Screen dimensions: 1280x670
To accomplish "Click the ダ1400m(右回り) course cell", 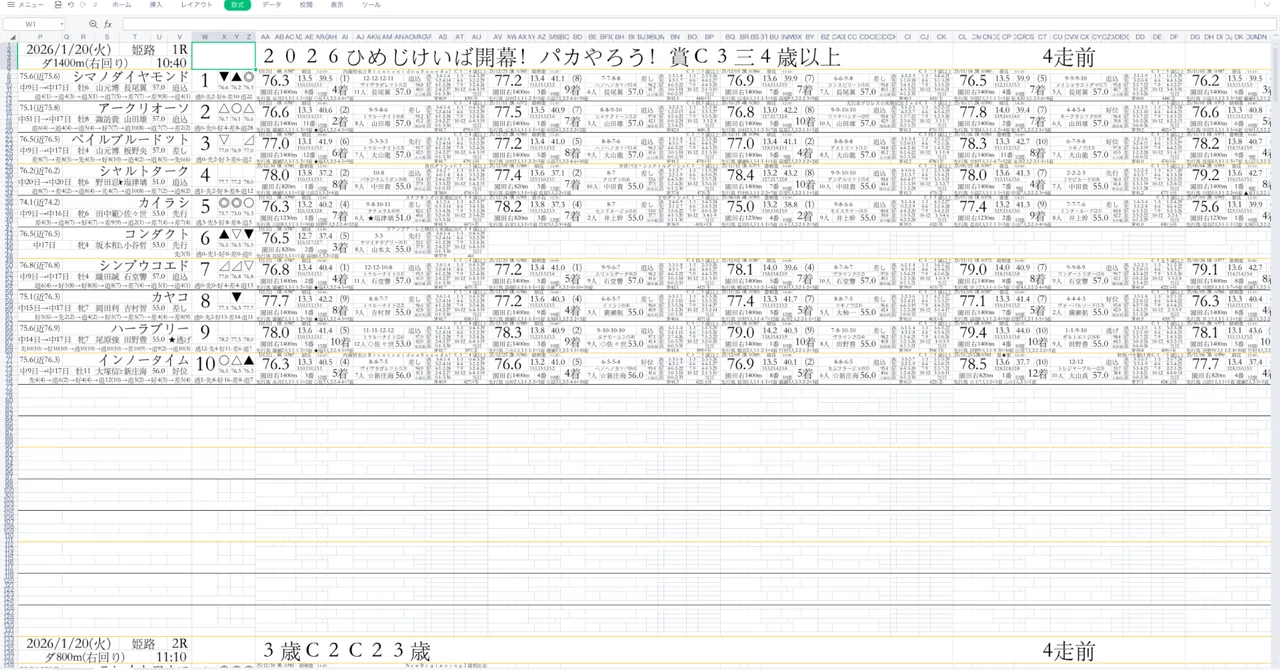I will point(85,62).
